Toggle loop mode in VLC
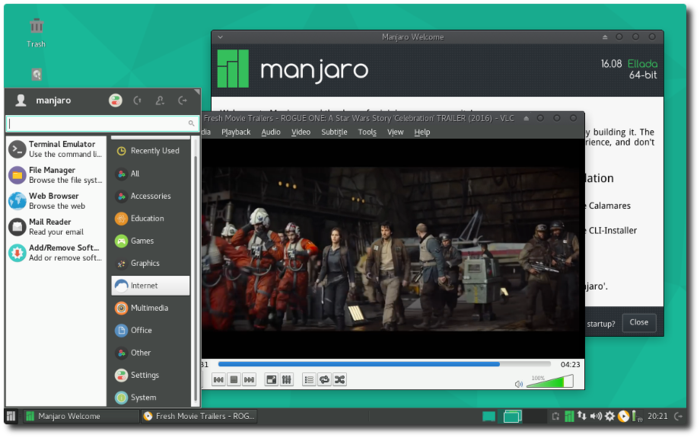 click(325, 380)
